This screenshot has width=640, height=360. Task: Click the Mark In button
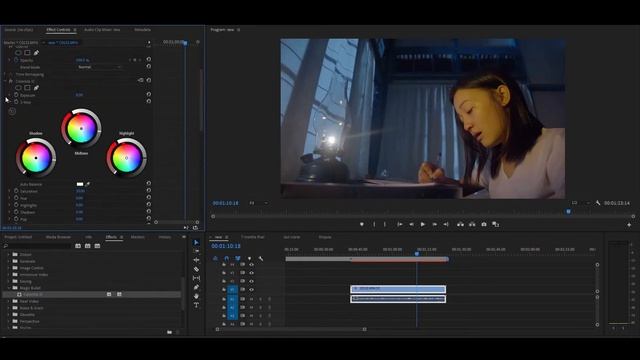[x=374, y=224]
